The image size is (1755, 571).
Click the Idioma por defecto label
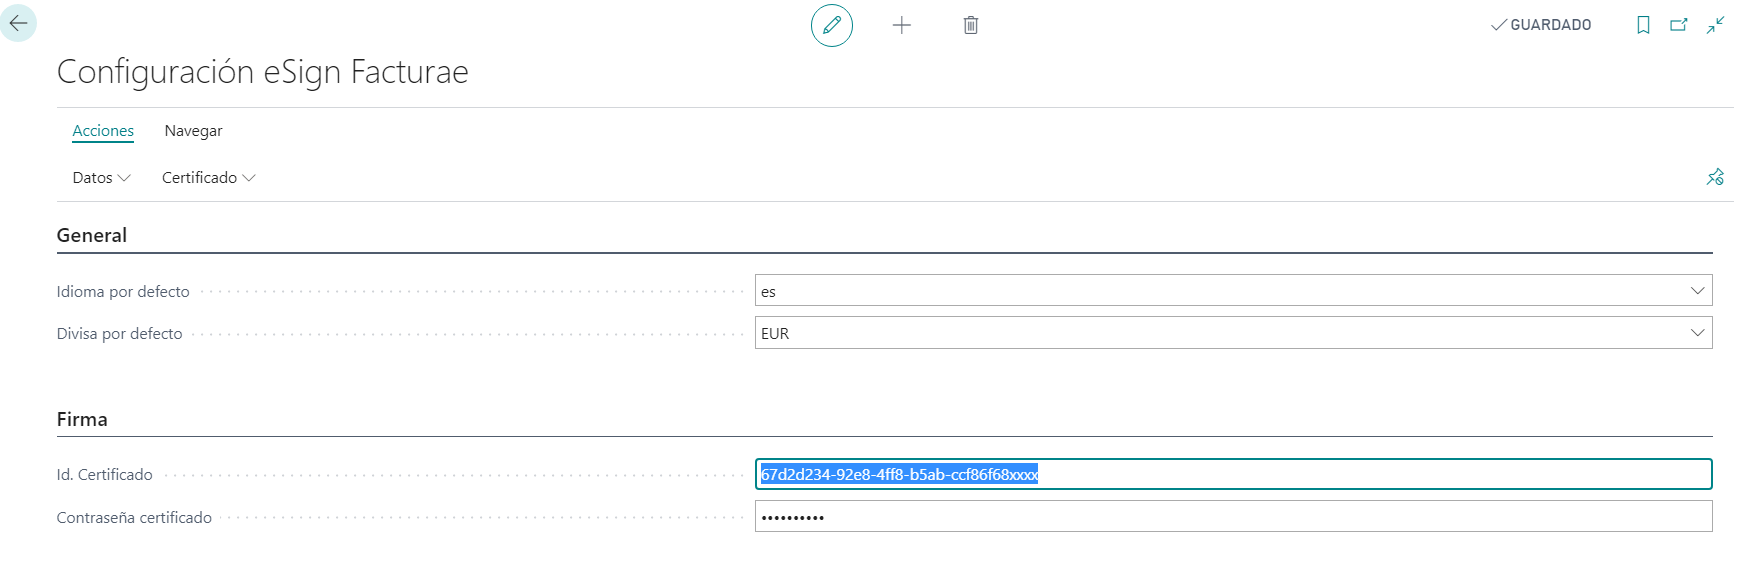click(123, 292)
